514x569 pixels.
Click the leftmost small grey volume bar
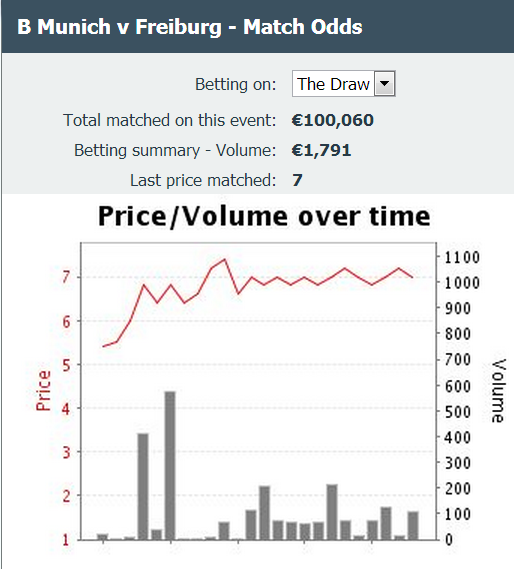103,537
